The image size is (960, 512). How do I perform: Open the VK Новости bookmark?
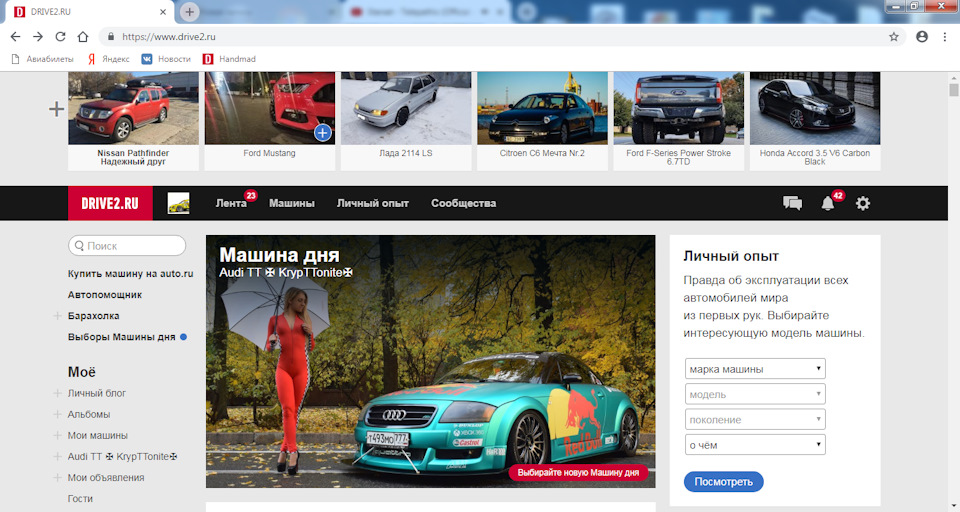pyautogui.click(x=166, y=59)
